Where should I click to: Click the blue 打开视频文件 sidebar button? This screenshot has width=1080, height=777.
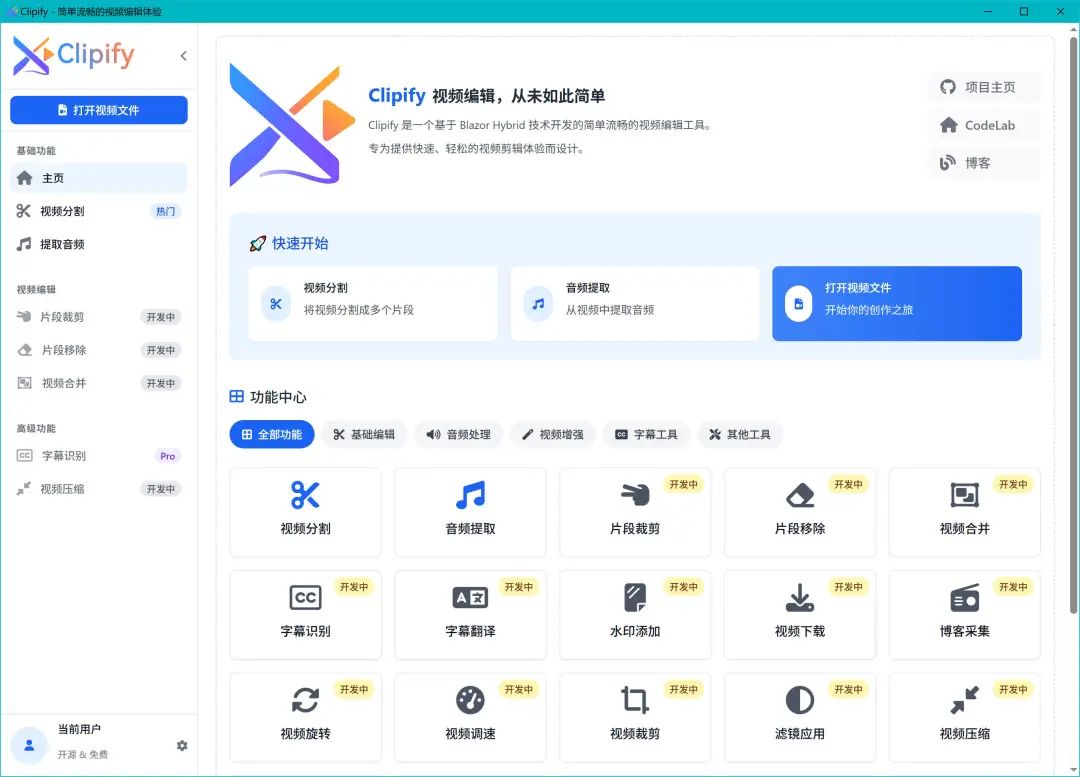tap(98, 110)
